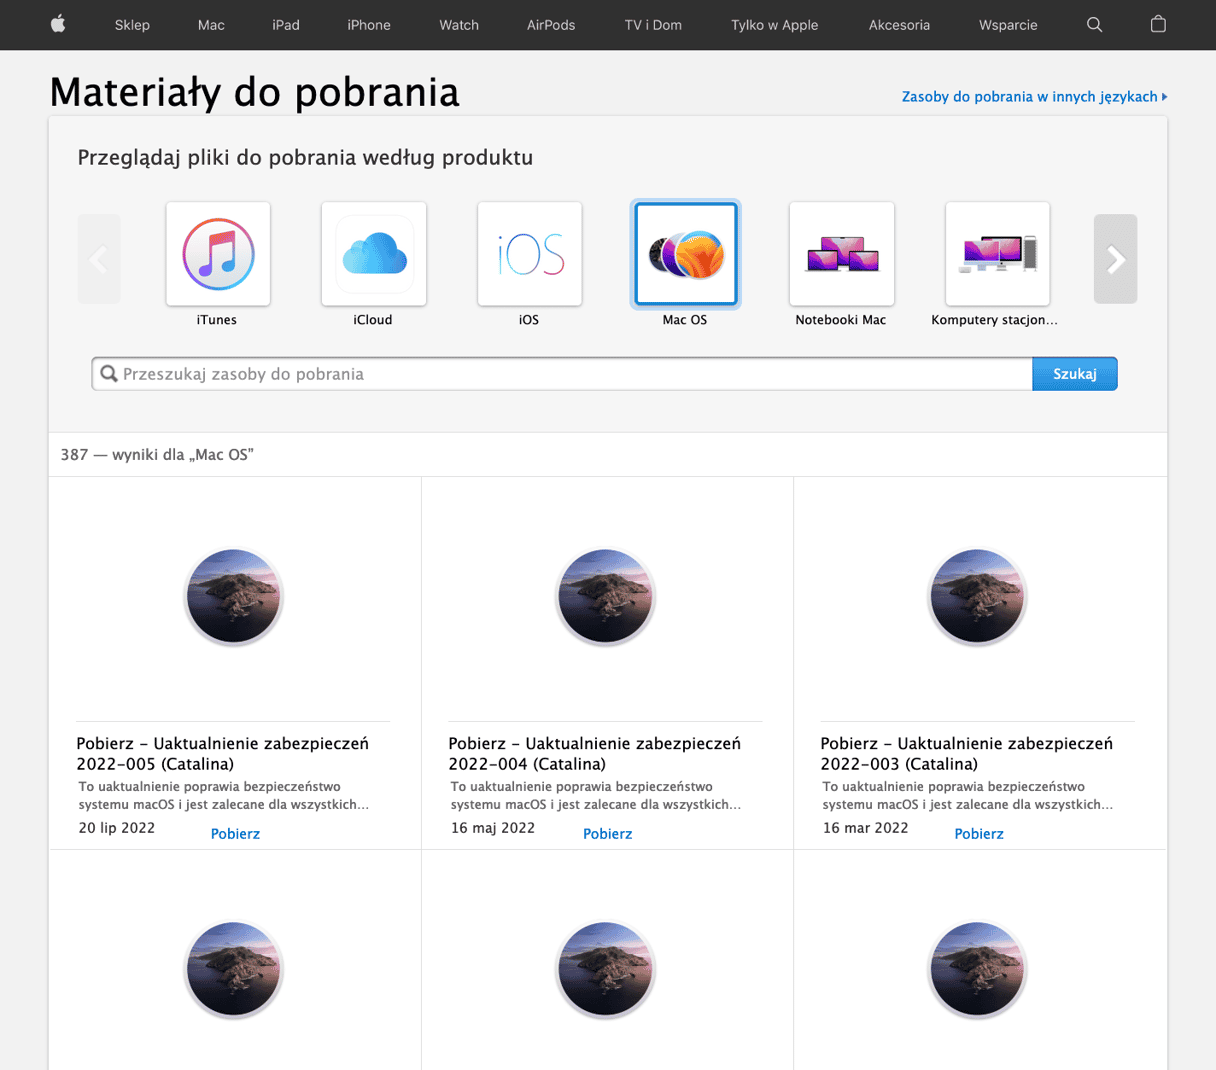Select the Mac OS product icon
Viewport: 1216px width, 1070px height.
coord(686,254)
